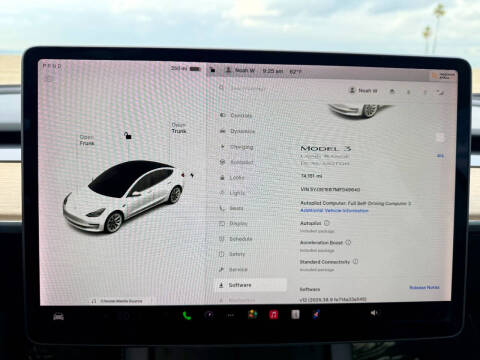Open the Autopilot menu
480x360 pixels.
coord(237,162)
